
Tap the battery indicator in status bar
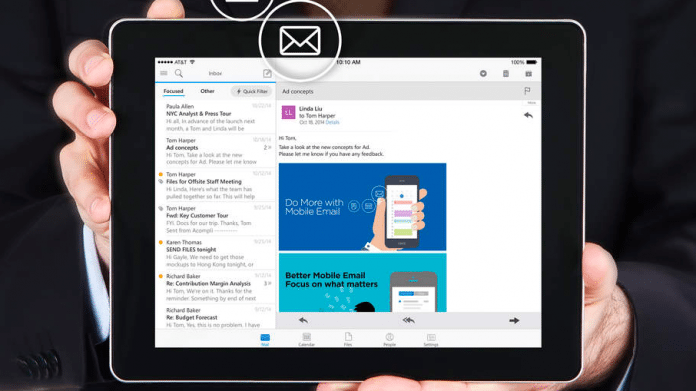tap(531, 62)
